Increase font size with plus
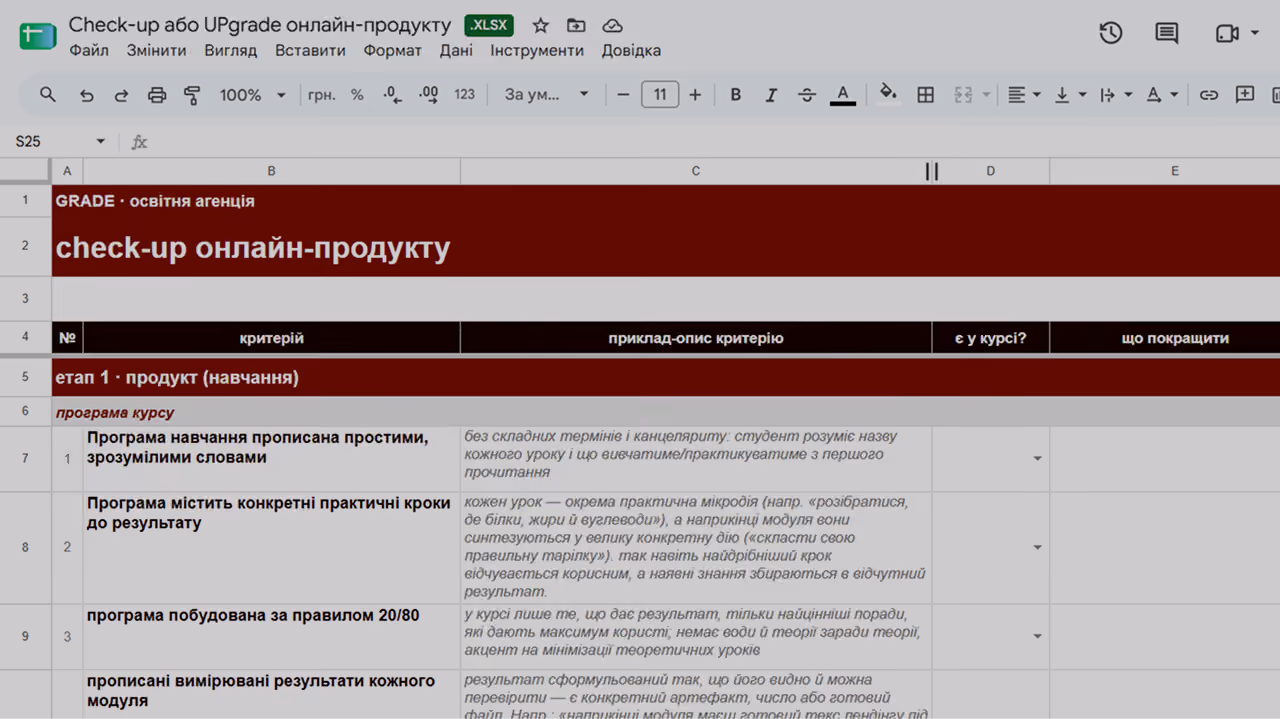 coord(695,95)
